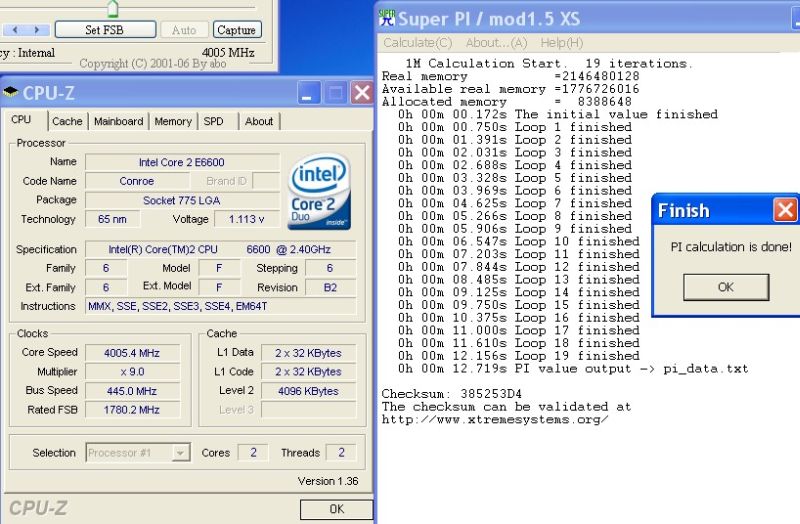This screenshot has width=800, height=524.
Task: Click OK button in CPU-Z window
Action: click(336, 509)
